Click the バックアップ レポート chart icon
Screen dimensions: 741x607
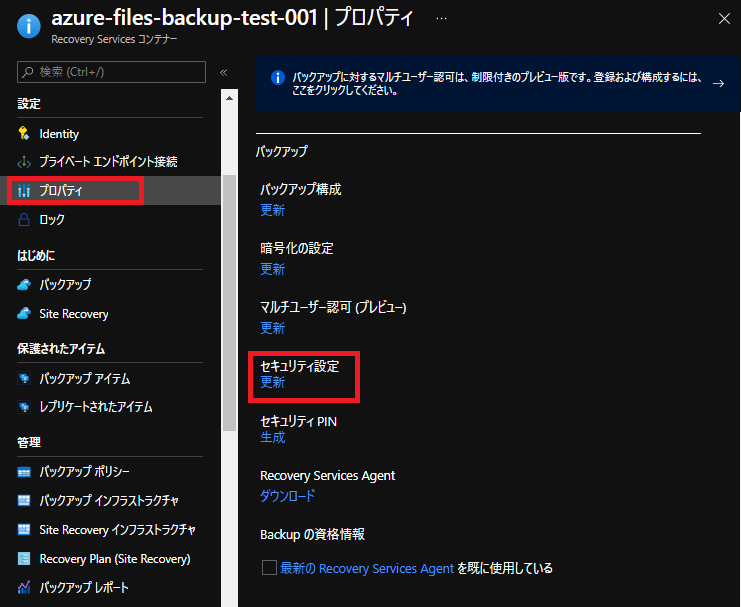[24, 587]
